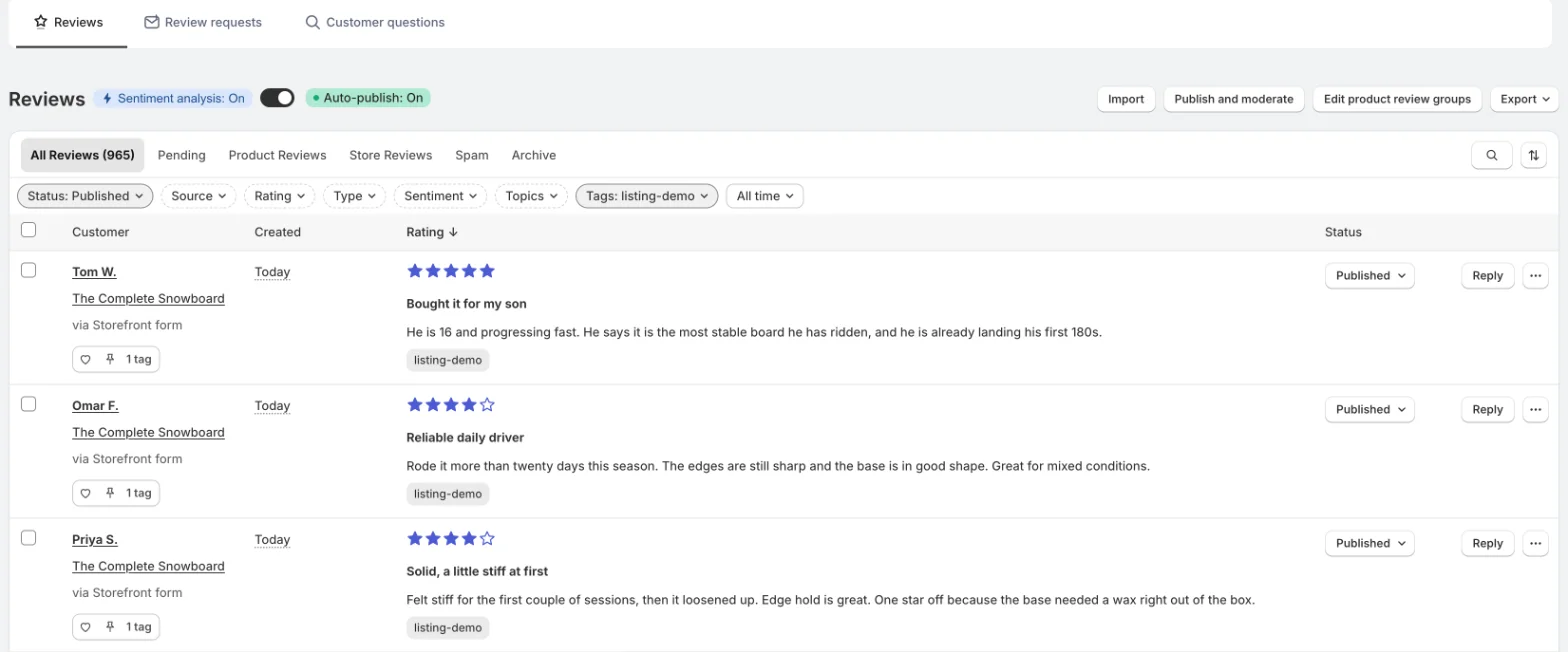1568x652 pixels.
Task: Switch to the Reviews top tab
Action: [68, 22]
